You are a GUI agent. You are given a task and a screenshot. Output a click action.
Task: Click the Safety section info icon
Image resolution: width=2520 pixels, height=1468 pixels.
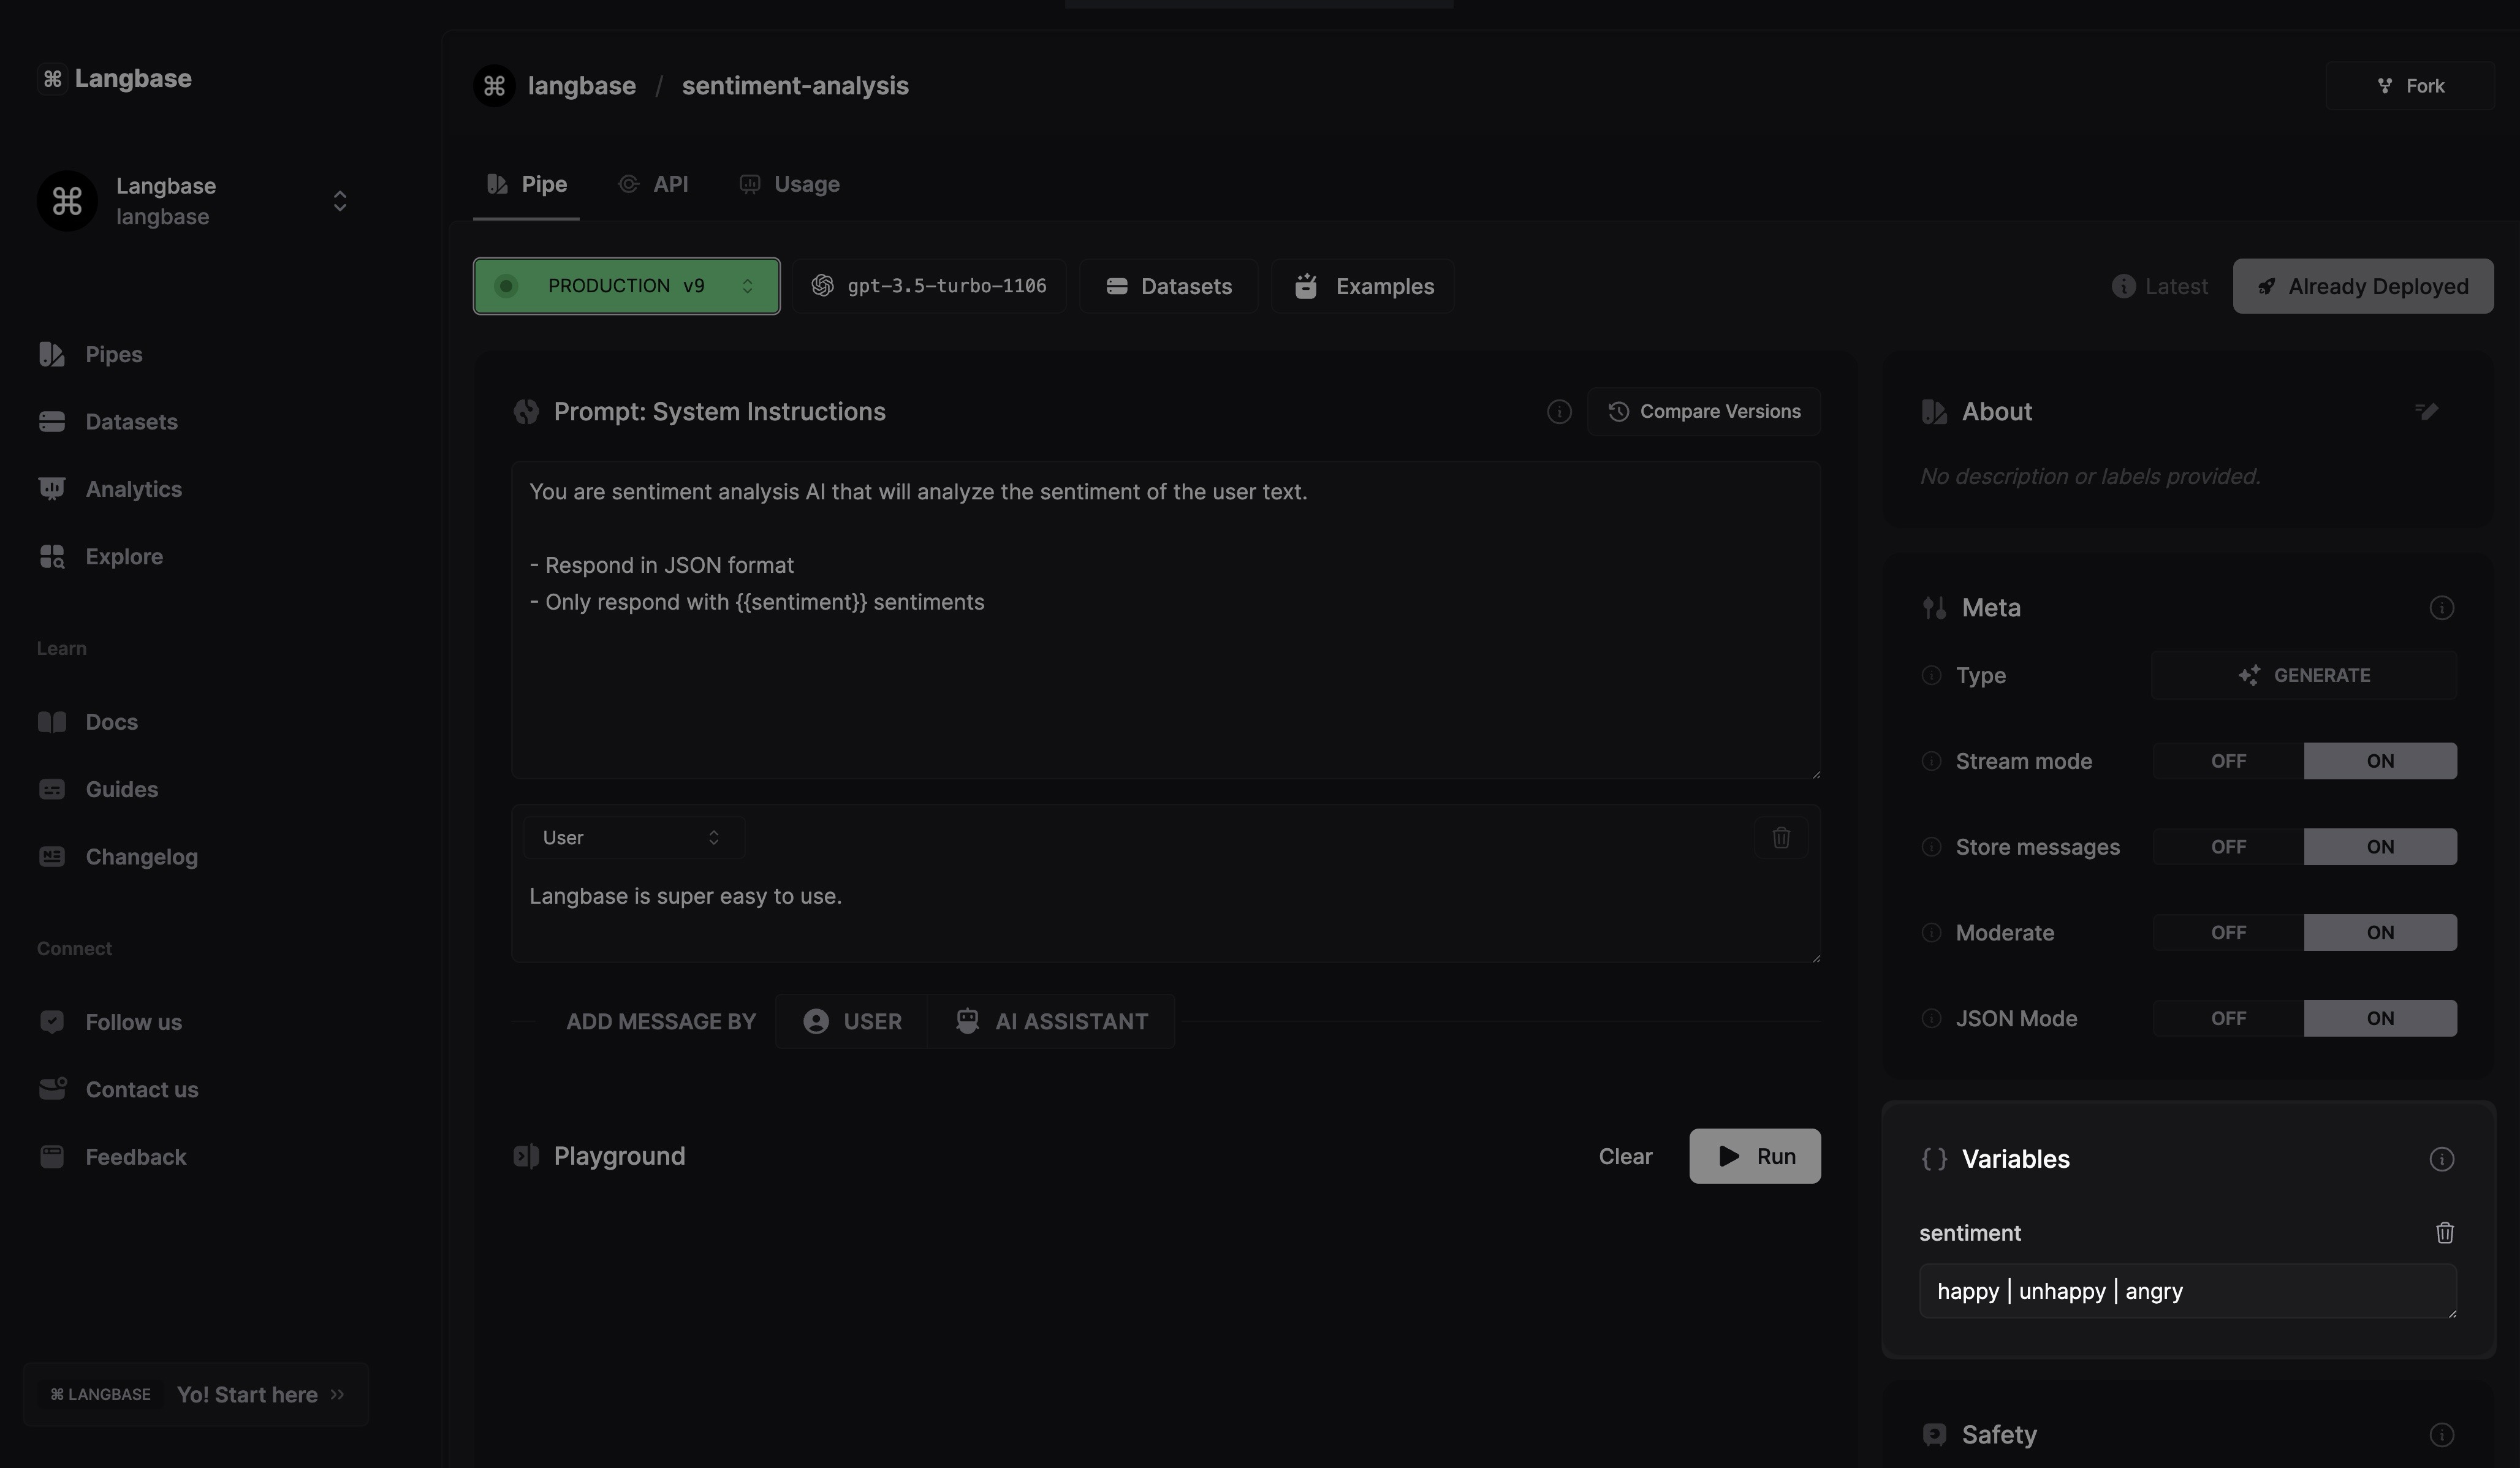pyautogui.click(x=2441, y=1435)
